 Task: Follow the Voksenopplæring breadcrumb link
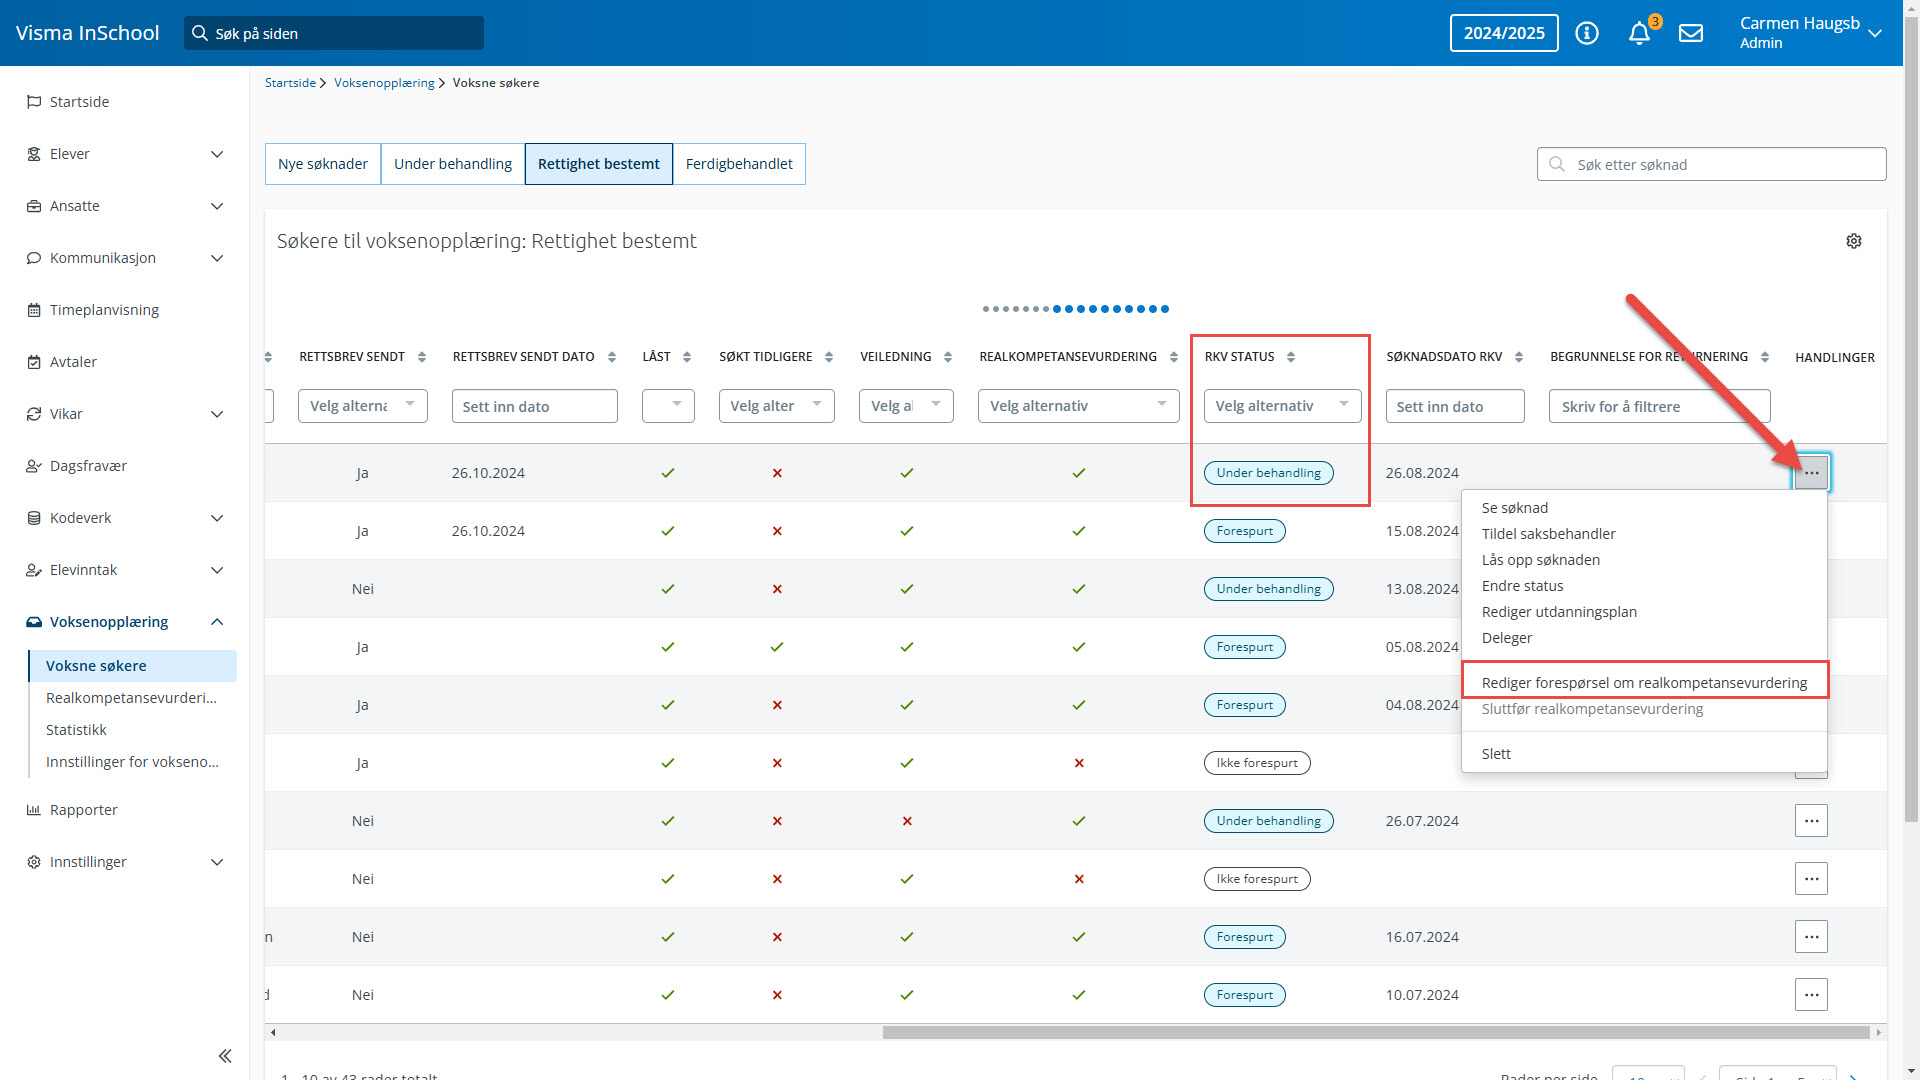pos(384,83)
